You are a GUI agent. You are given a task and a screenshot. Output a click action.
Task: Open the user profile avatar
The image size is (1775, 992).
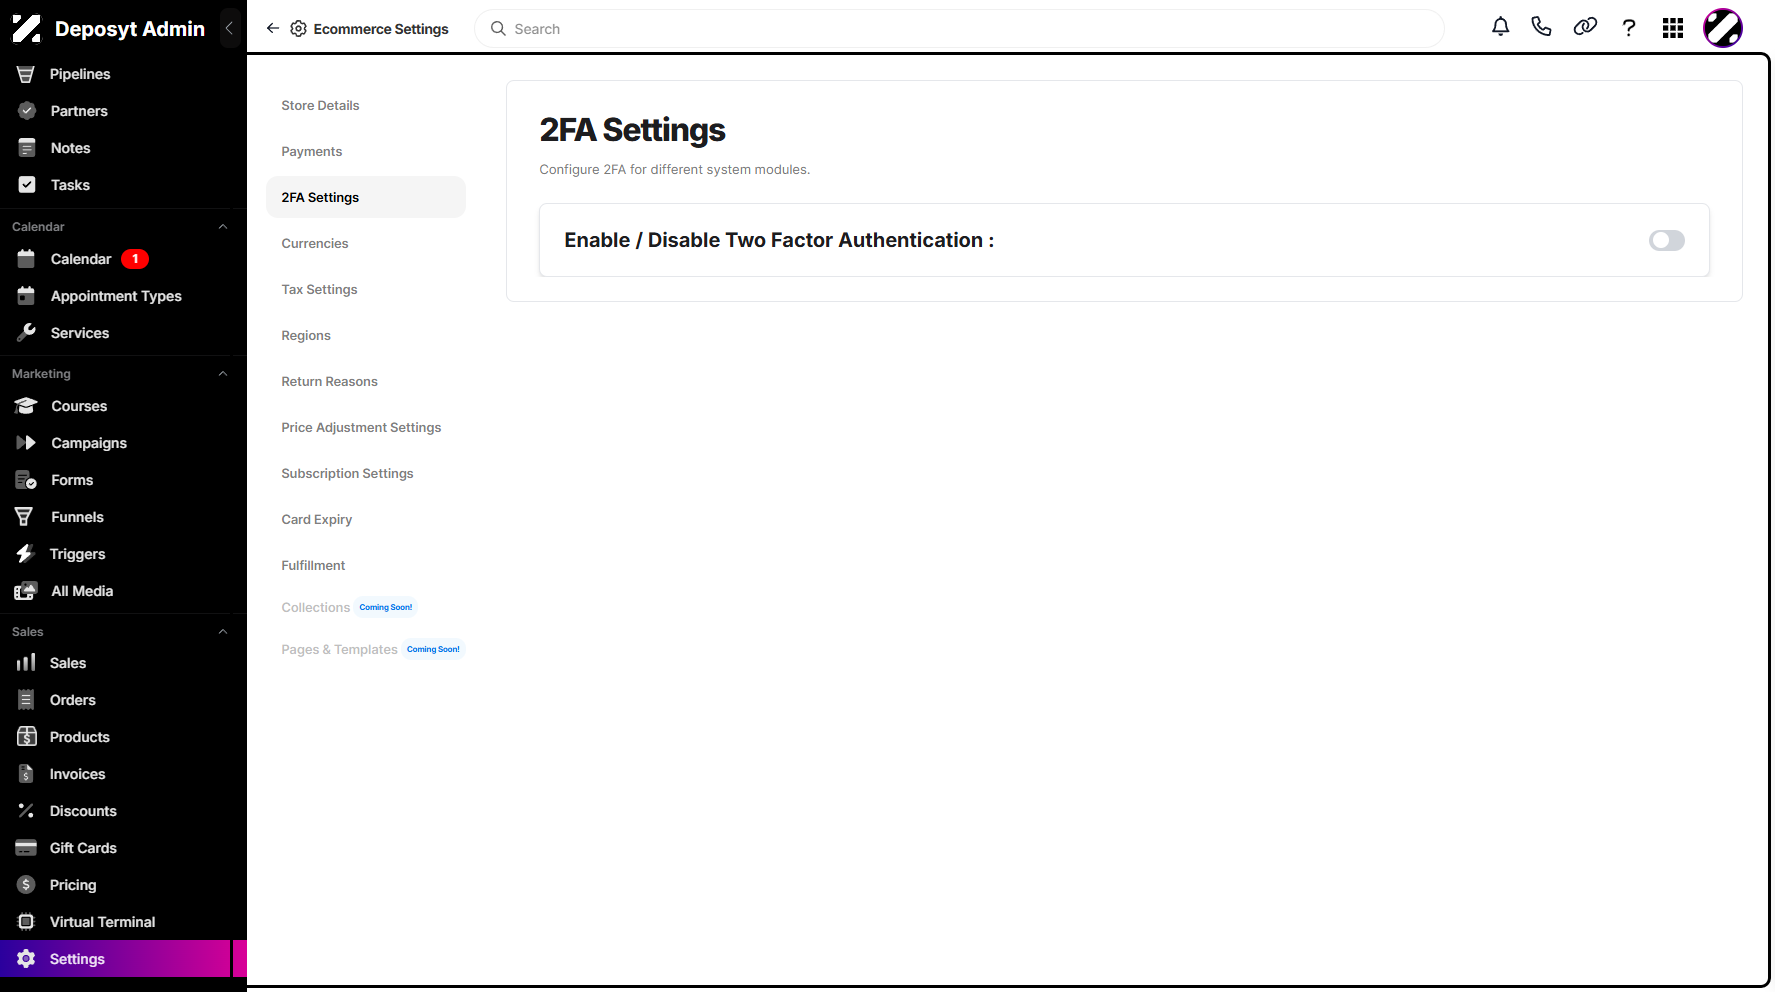pos(1723,28)
